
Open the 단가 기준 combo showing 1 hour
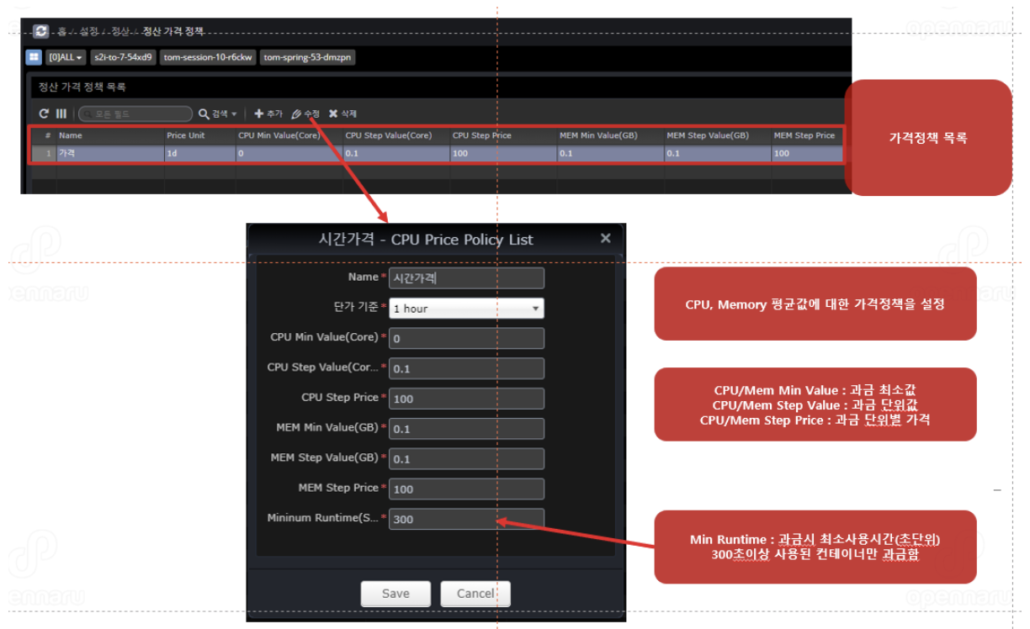pos(466,308)
